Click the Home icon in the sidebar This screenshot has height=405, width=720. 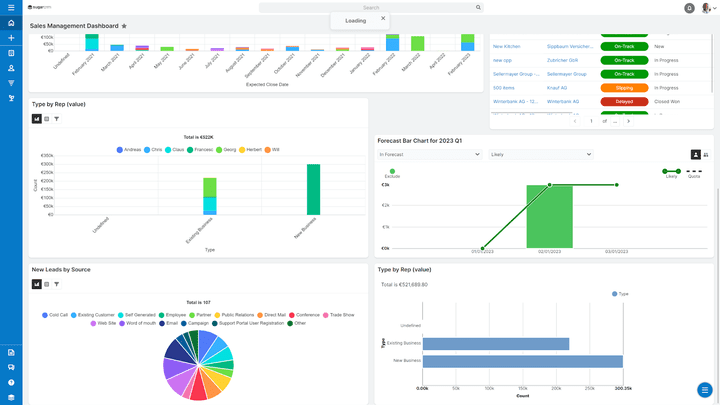[x=11, y=23]
